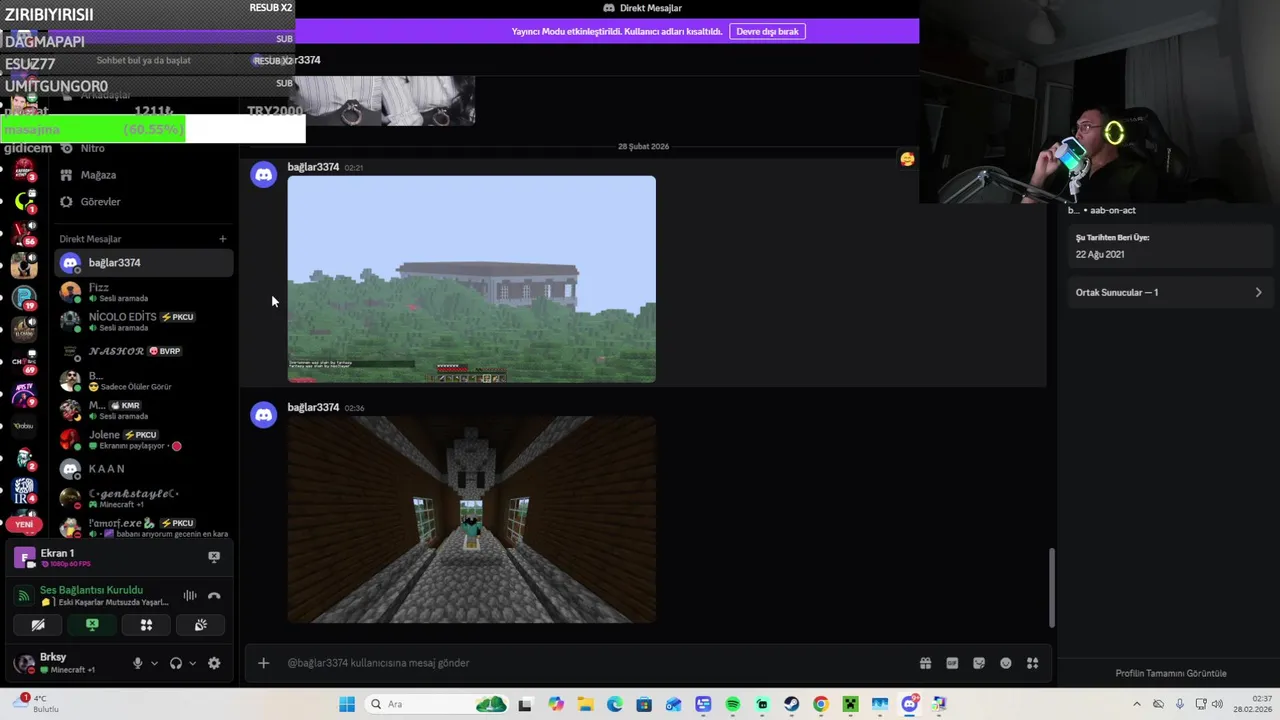This screenshot has width=1280, height=720.
Task: Open the sticker picker
Action: (979, 663)
